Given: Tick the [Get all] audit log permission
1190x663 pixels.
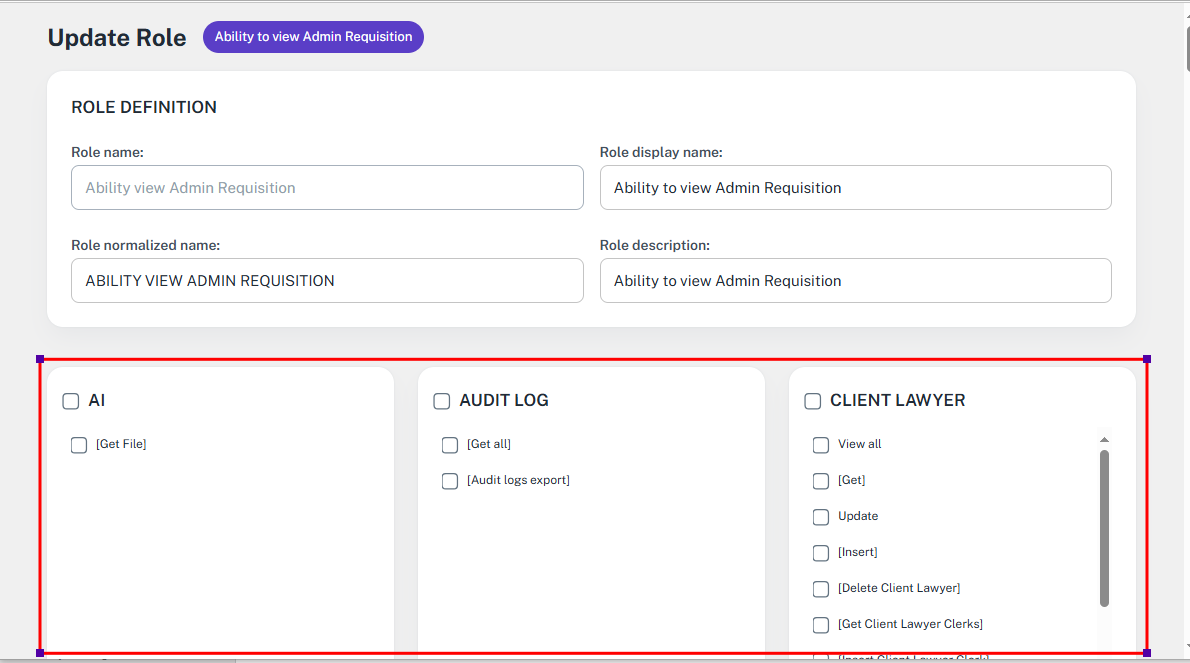Looking at the screenshot, I should pyautogui.click(x=450, y=445).
